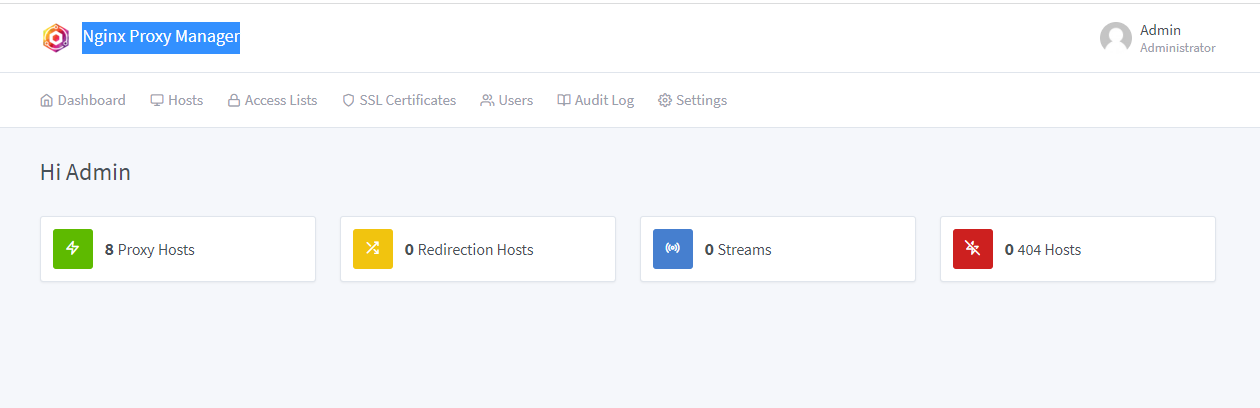Click the Admin user avatar picture
This screenshot has width=1260, height=408.
[x=1116, y=38]
